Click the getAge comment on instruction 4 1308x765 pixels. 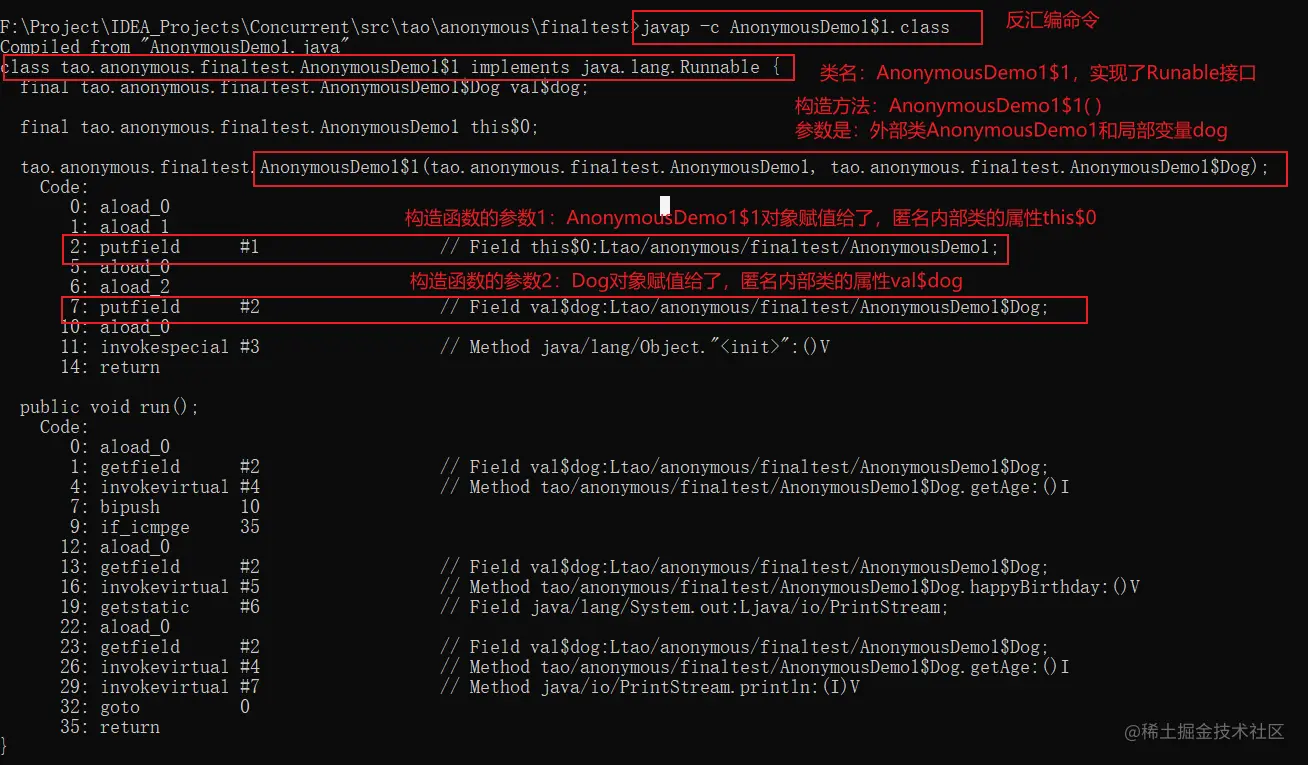755,487
